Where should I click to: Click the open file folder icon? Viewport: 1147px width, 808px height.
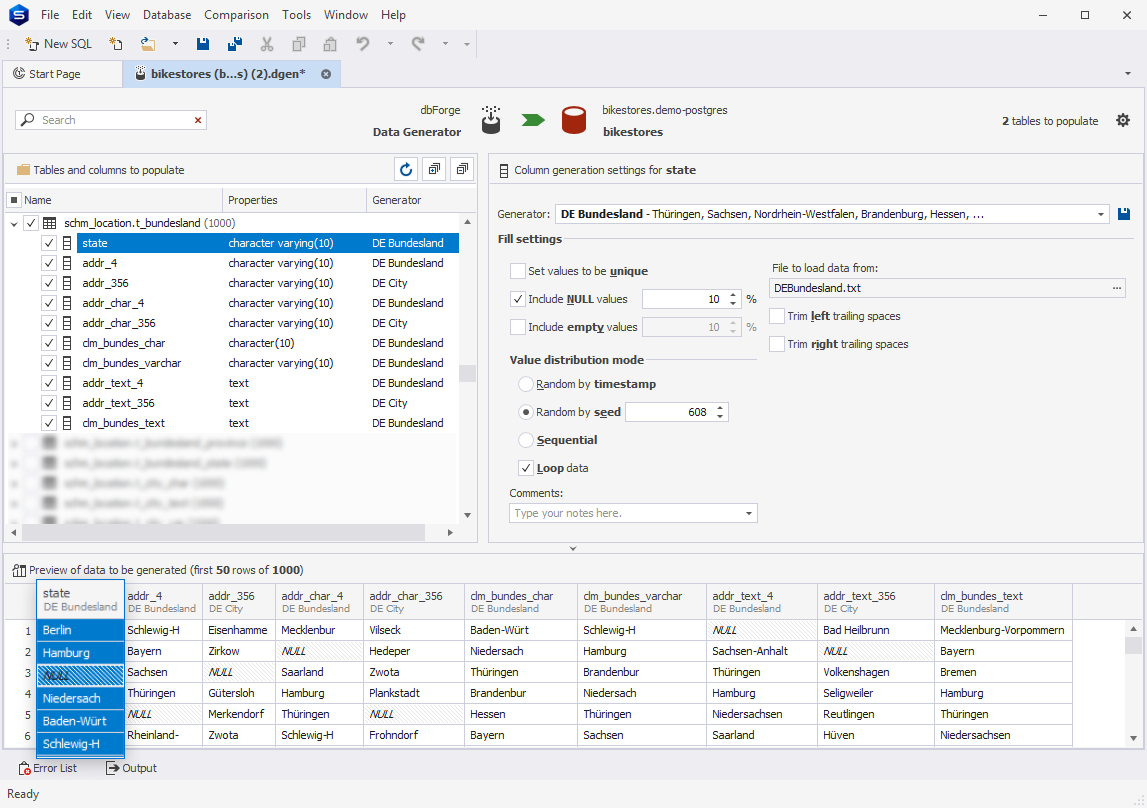[148, 44]
